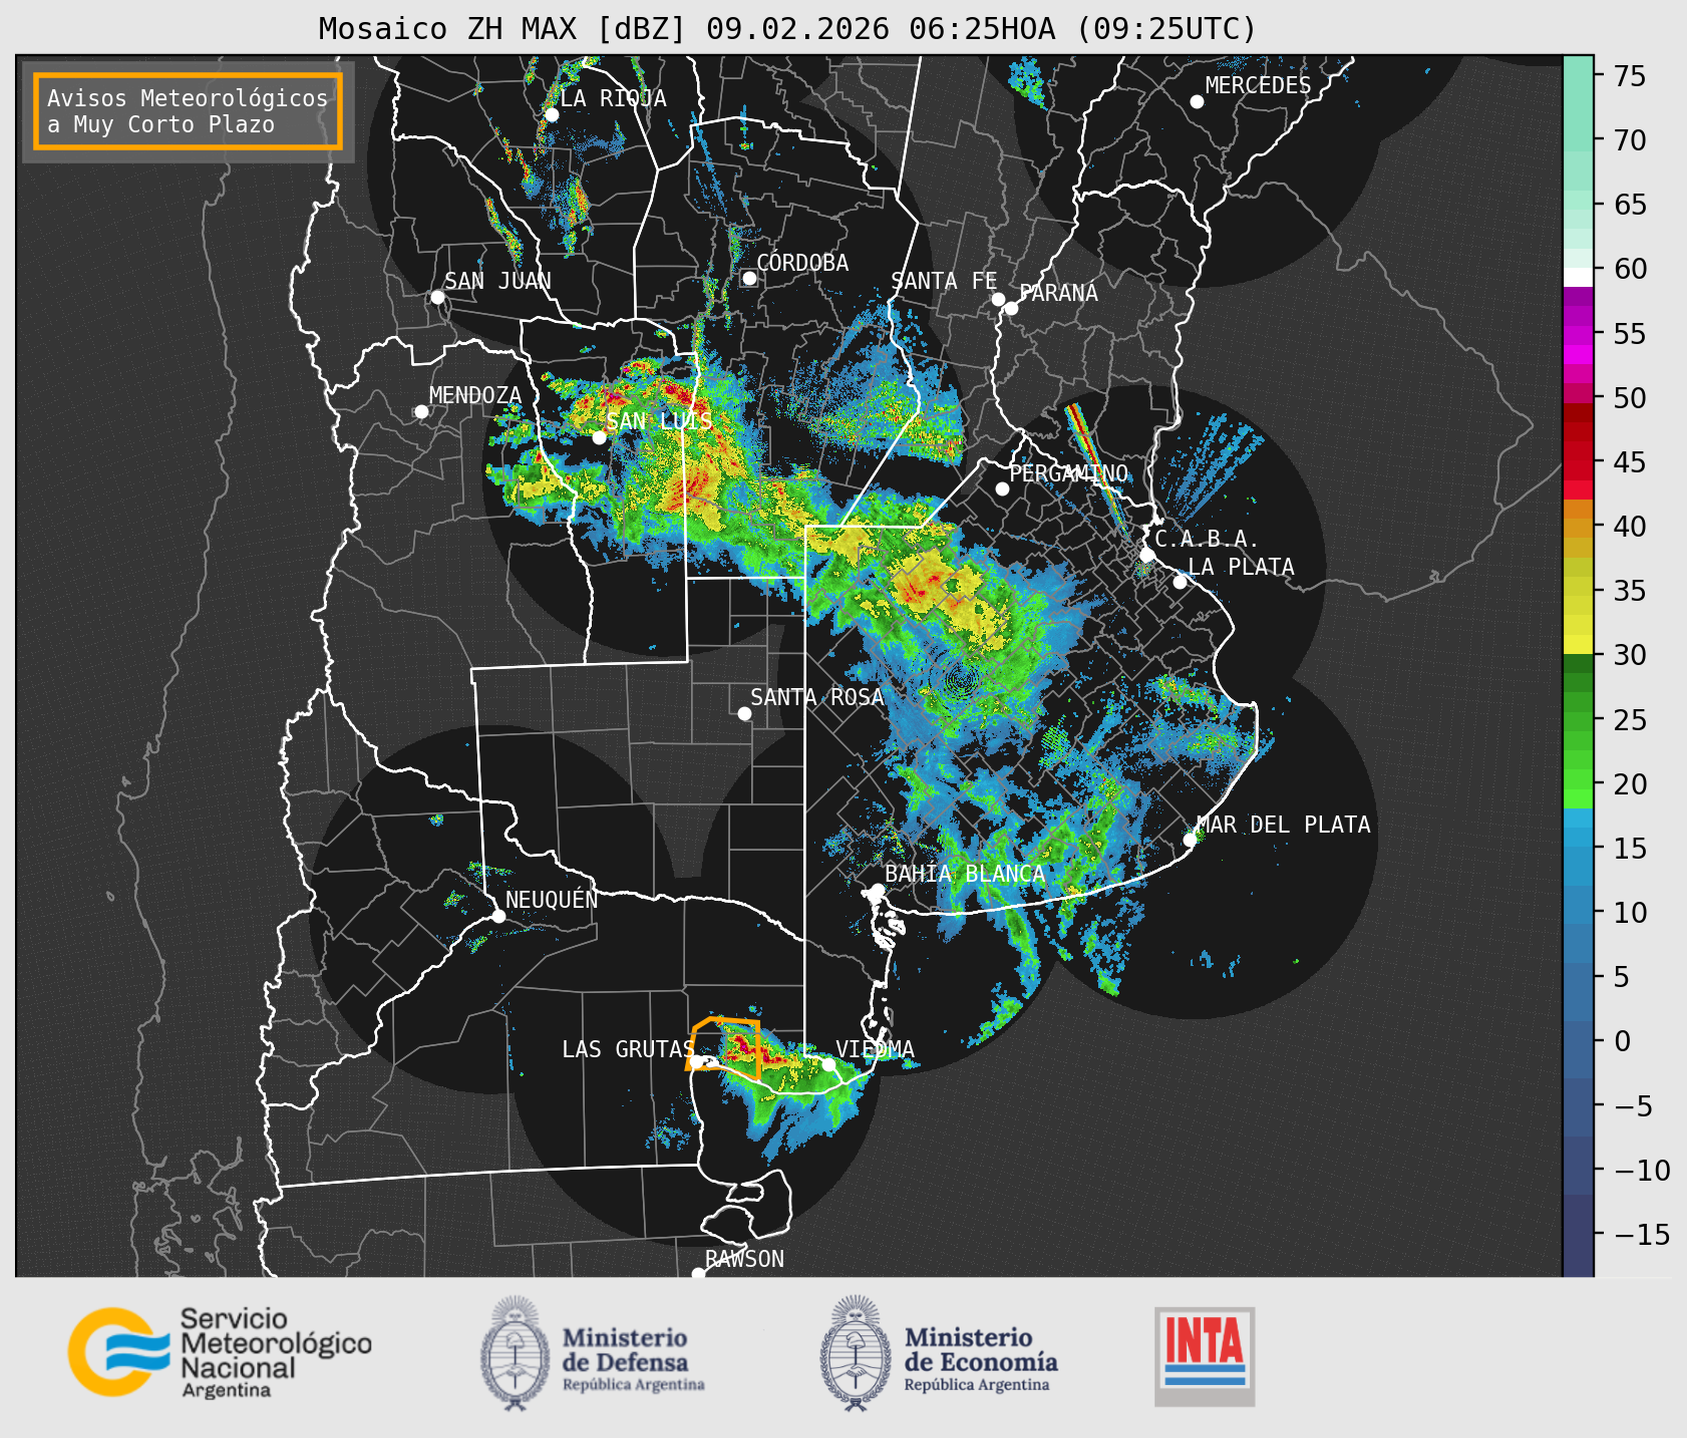
Task: Click the Ministerio de Economía coat of arms
Action: pyautogui.click(x=856, y=1353)
